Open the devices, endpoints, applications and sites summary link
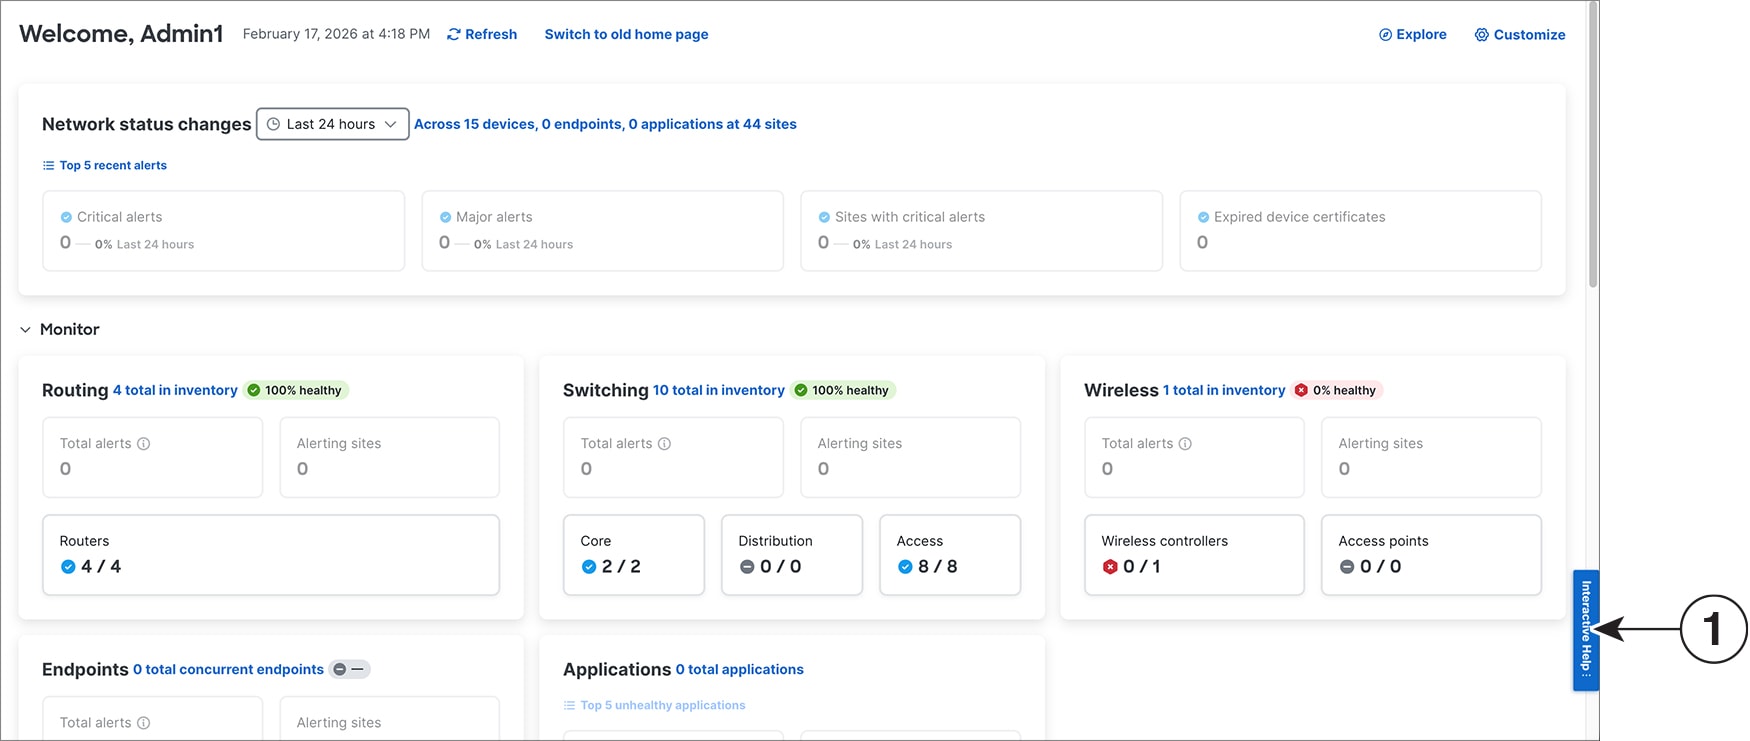Screen dimensions: 1750x741 (x=605, y=124)
